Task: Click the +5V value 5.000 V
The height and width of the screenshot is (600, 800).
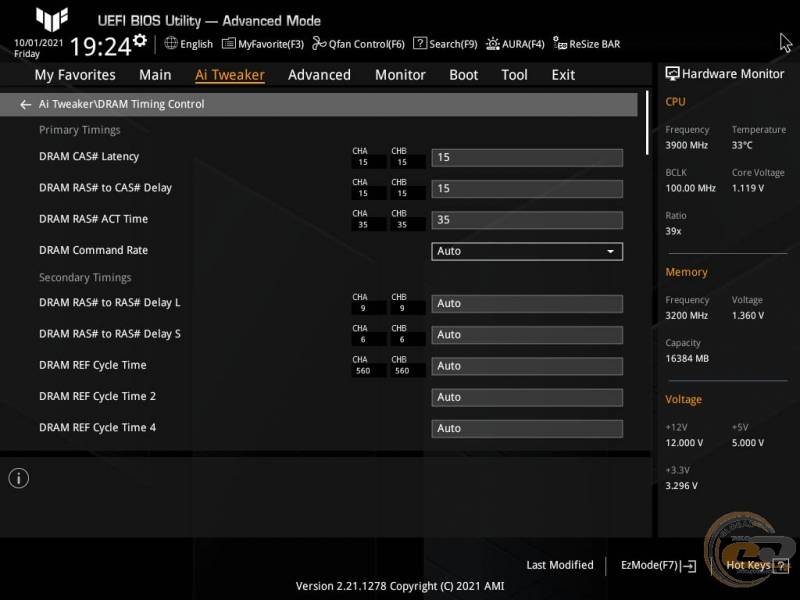Action: coord(748,443)
